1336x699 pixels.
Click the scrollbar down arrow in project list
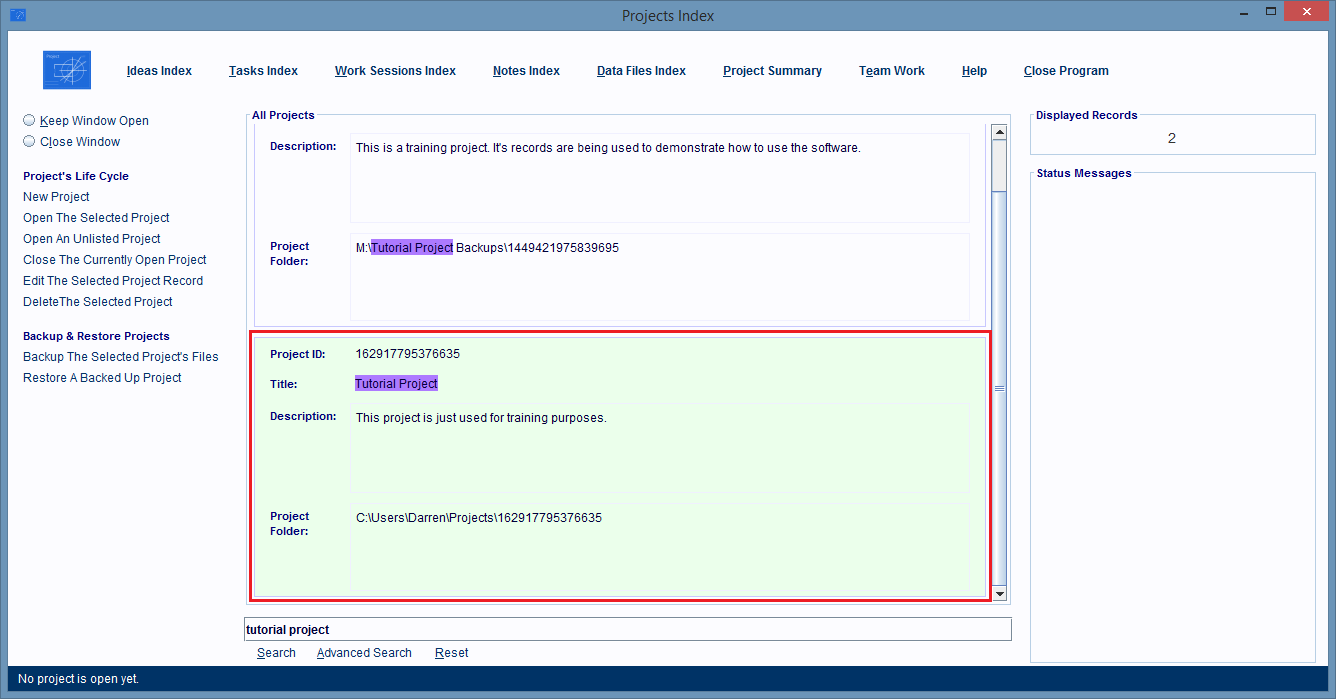coord(998,594)
